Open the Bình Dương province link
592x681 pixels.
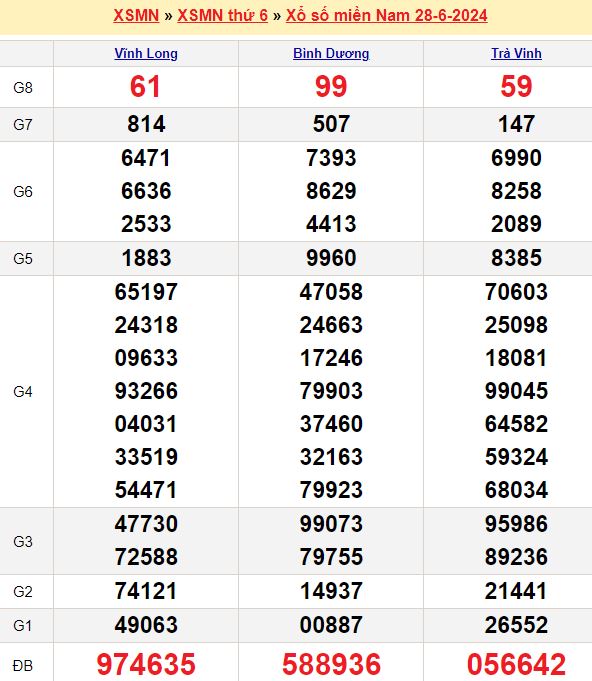(331, 53)
